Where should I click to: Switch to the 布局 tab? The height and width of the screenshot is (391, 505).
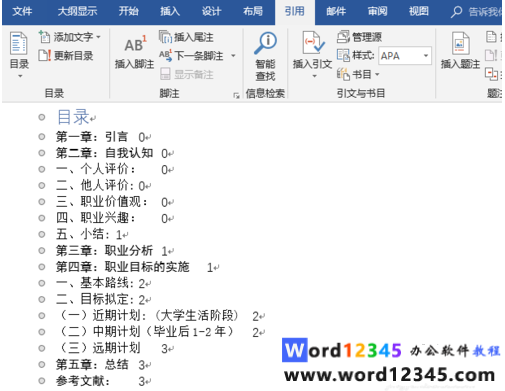coord(253,12)
